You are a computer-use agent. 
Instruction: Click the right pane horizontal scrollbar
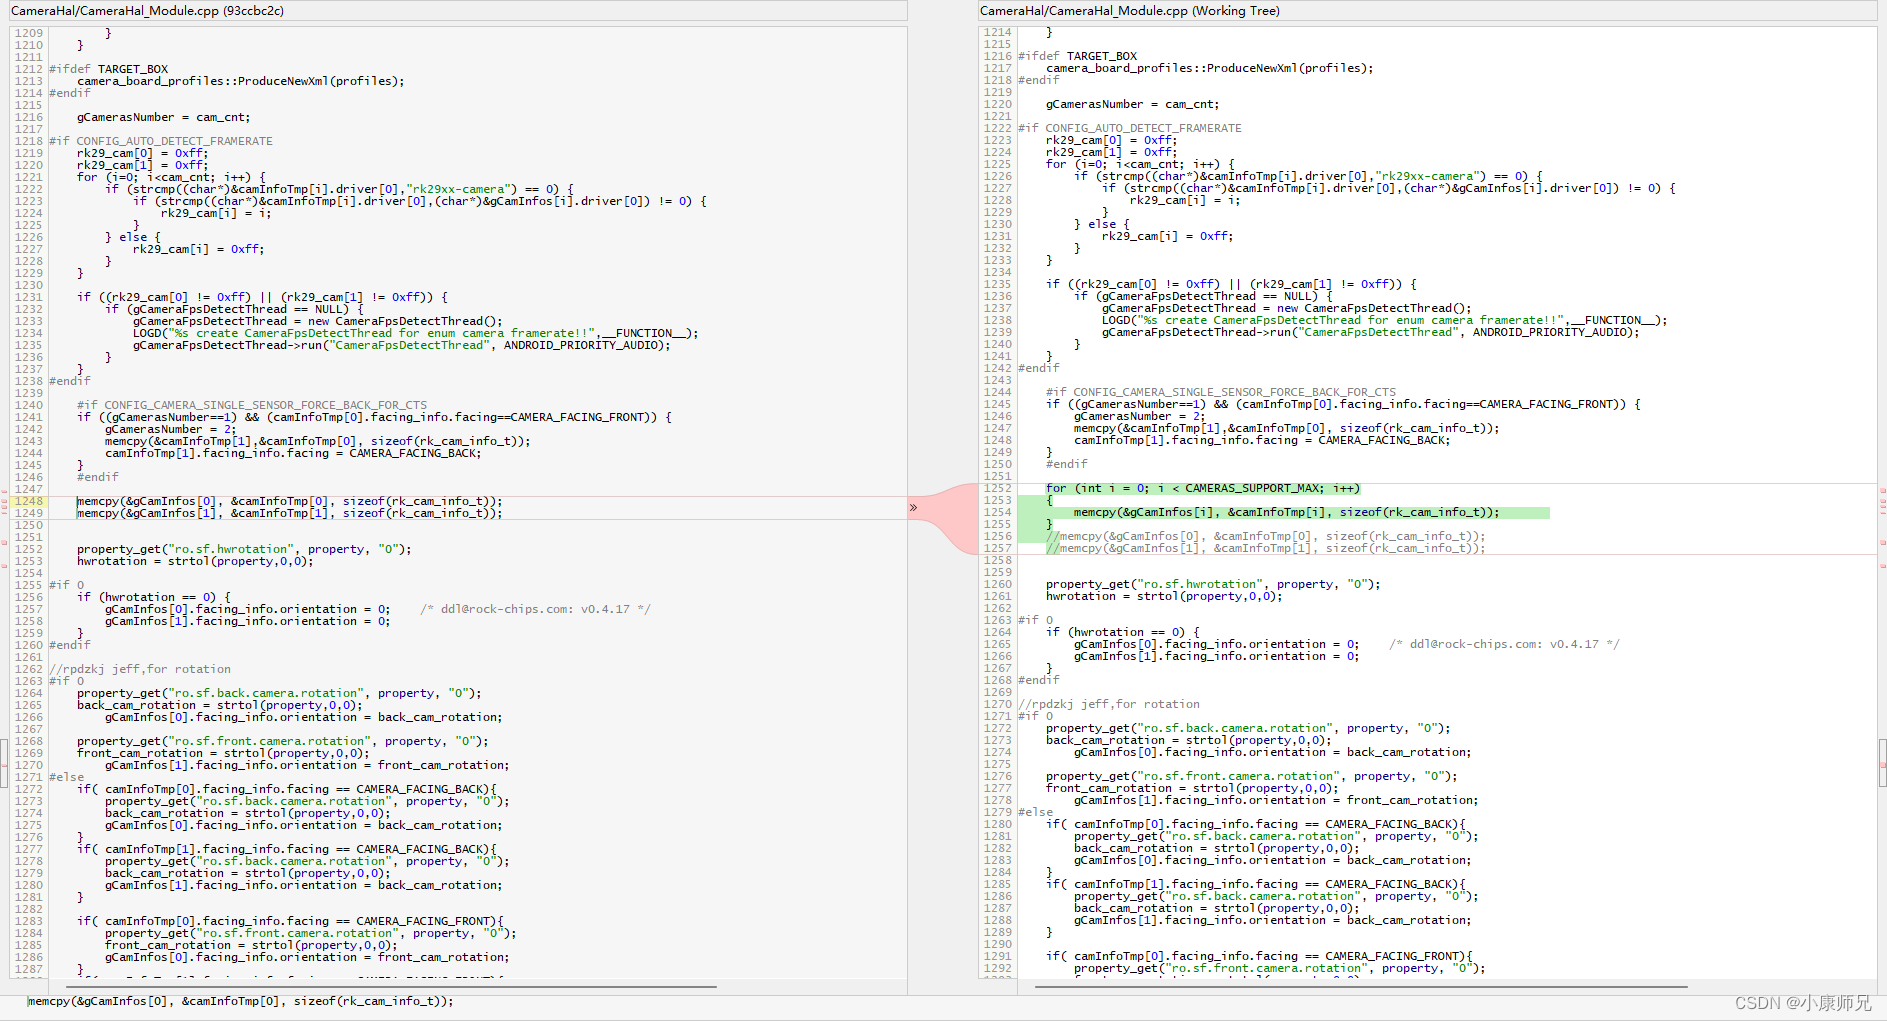tap(1361, 987)
